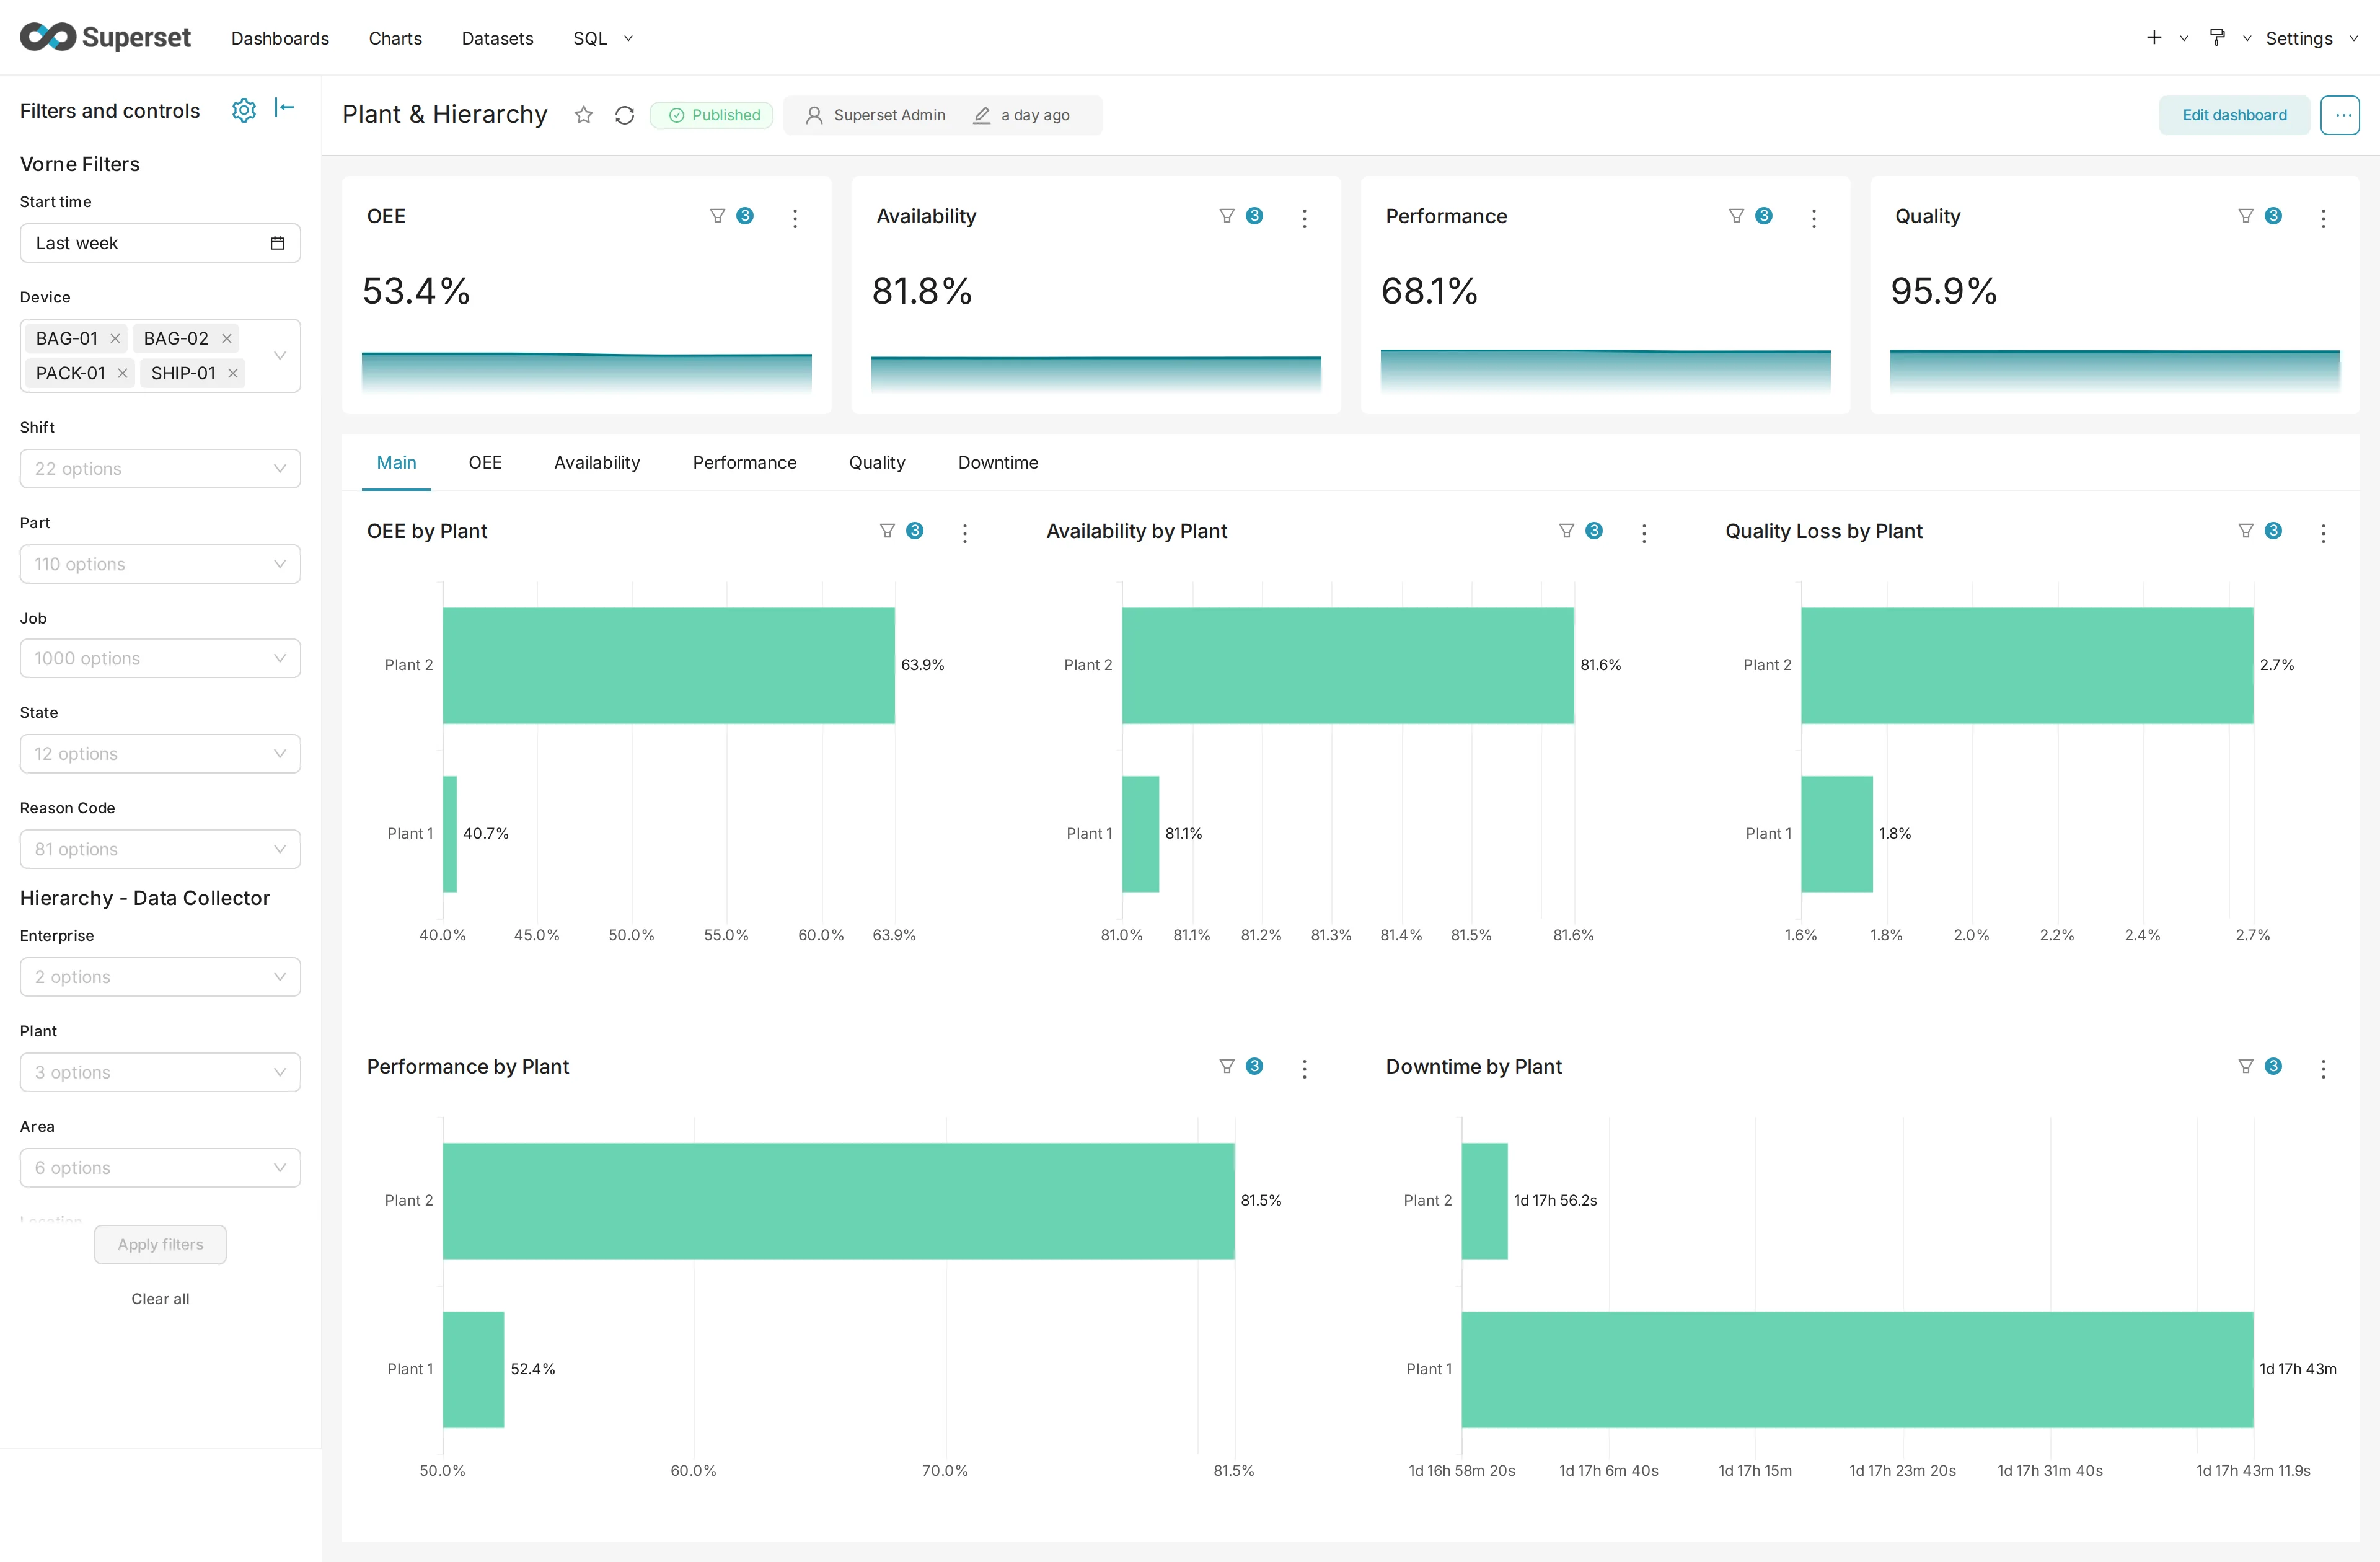Switch to the Performance tab
Viewport: 2380px width, 1562px height.
tap(745, 462)
